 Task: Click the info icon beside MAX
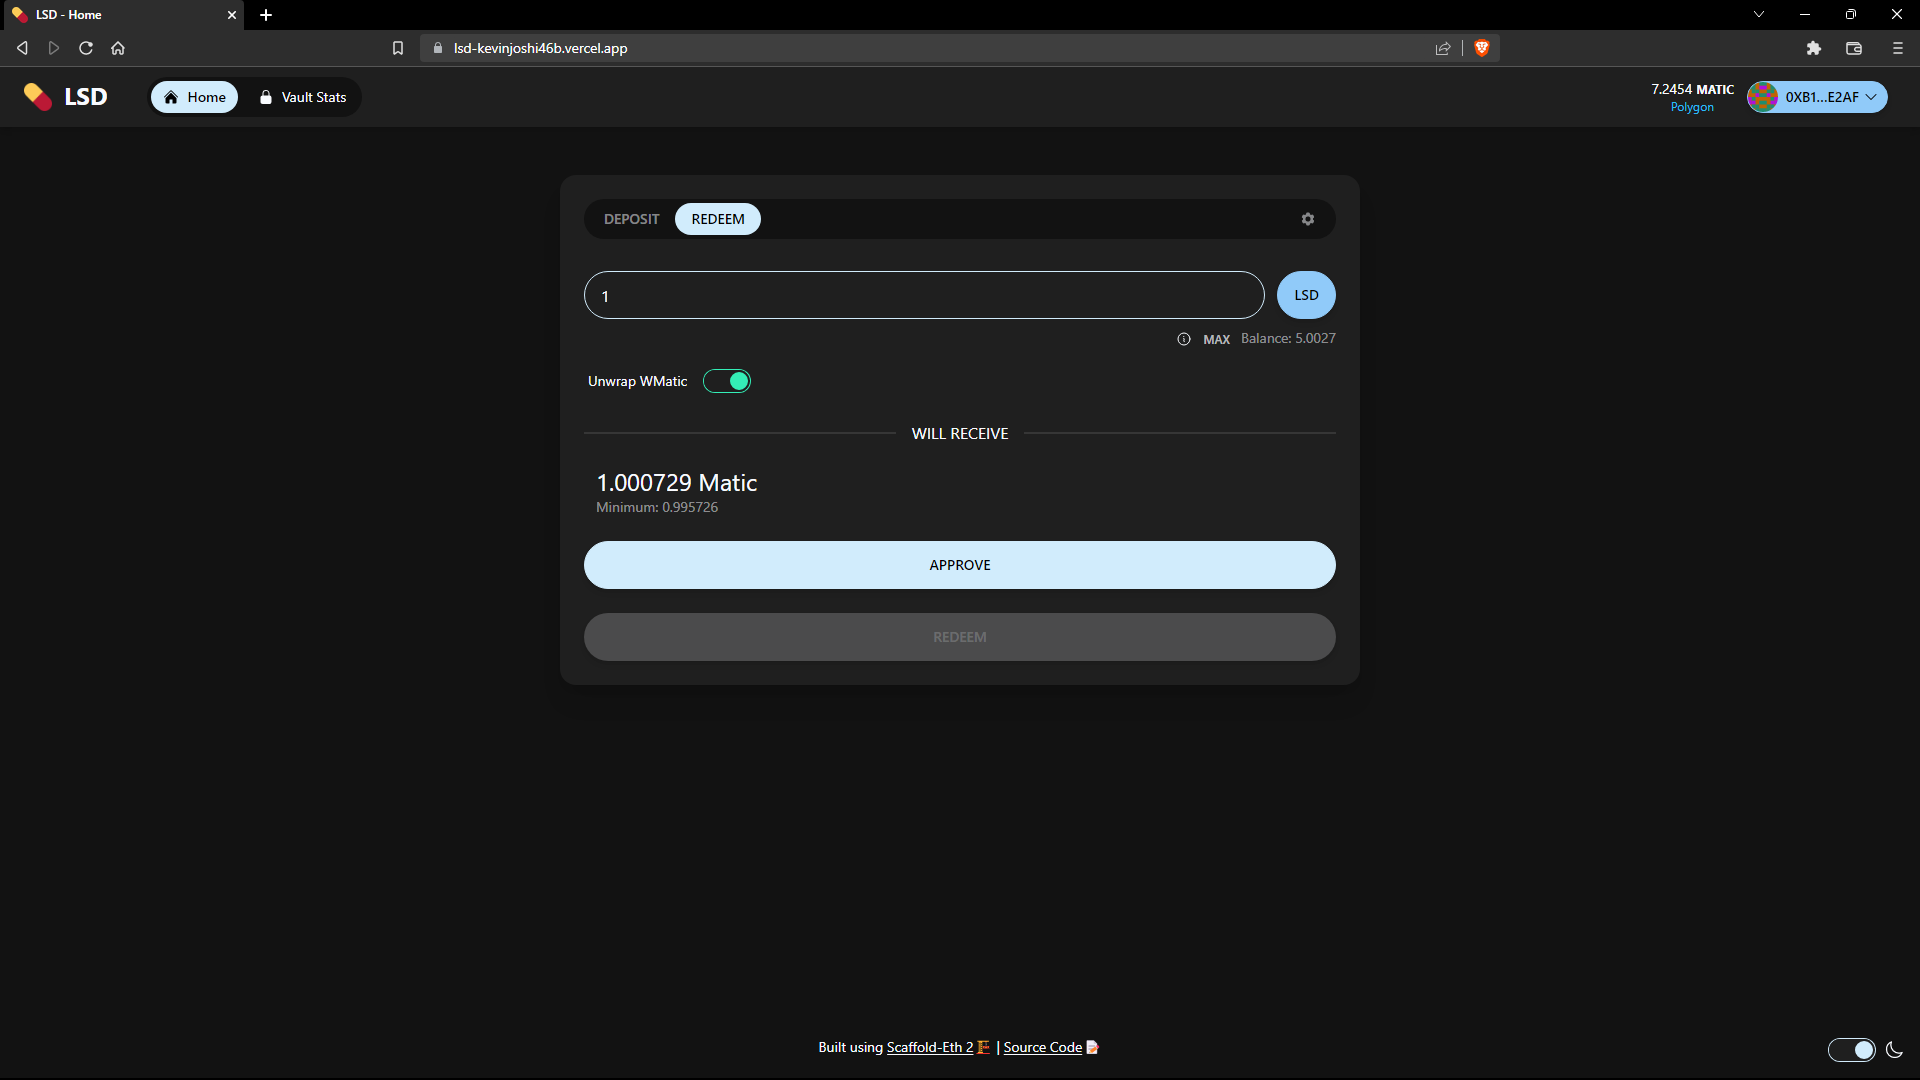(x=1184, y=339)
